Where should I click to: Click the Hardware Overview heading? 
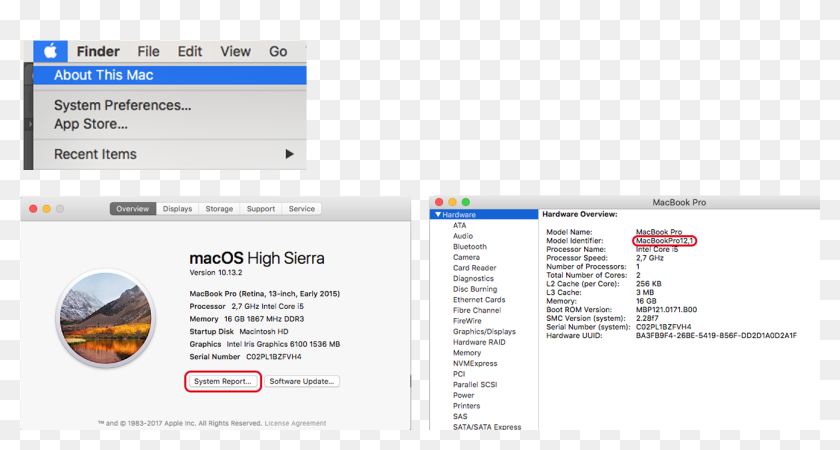point(580,214)
